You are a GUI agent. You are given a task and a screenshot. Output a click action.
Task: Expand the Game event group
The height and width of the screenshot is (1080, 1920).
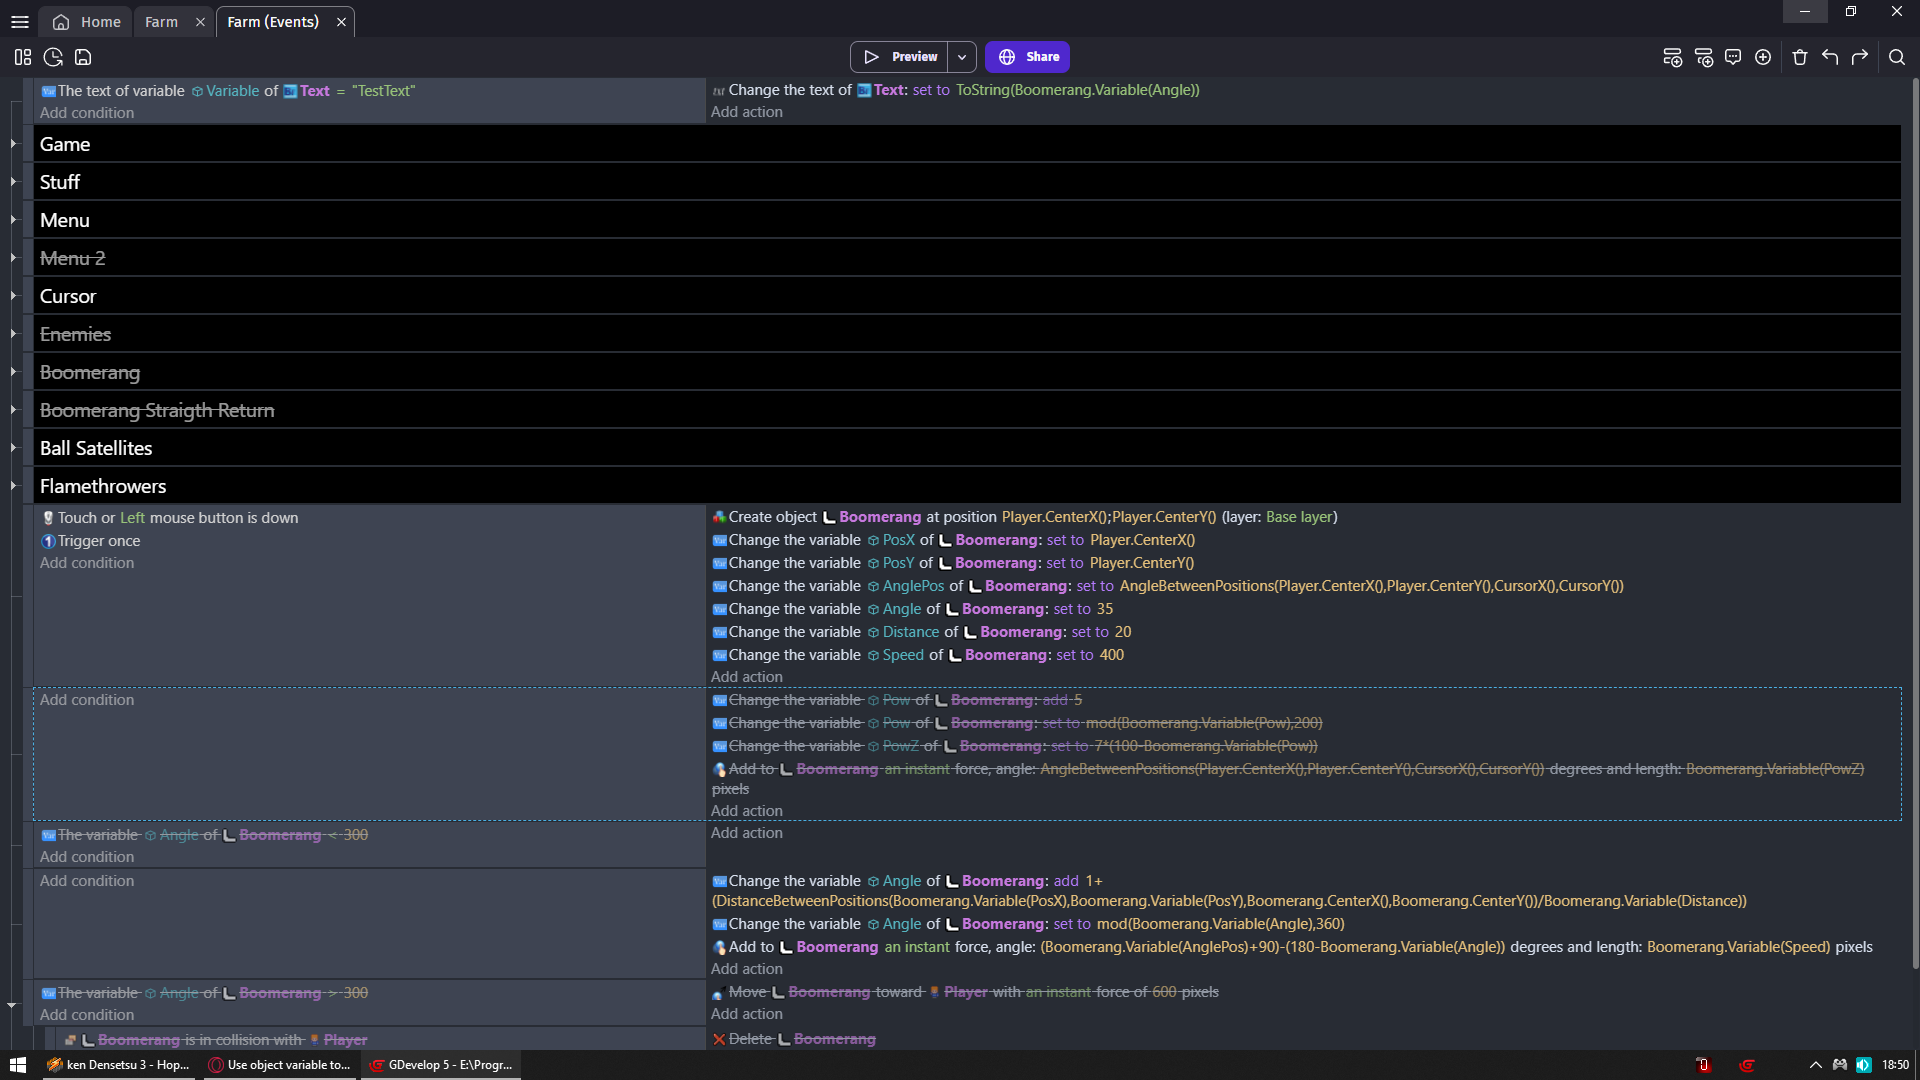(x=13, y=144)
